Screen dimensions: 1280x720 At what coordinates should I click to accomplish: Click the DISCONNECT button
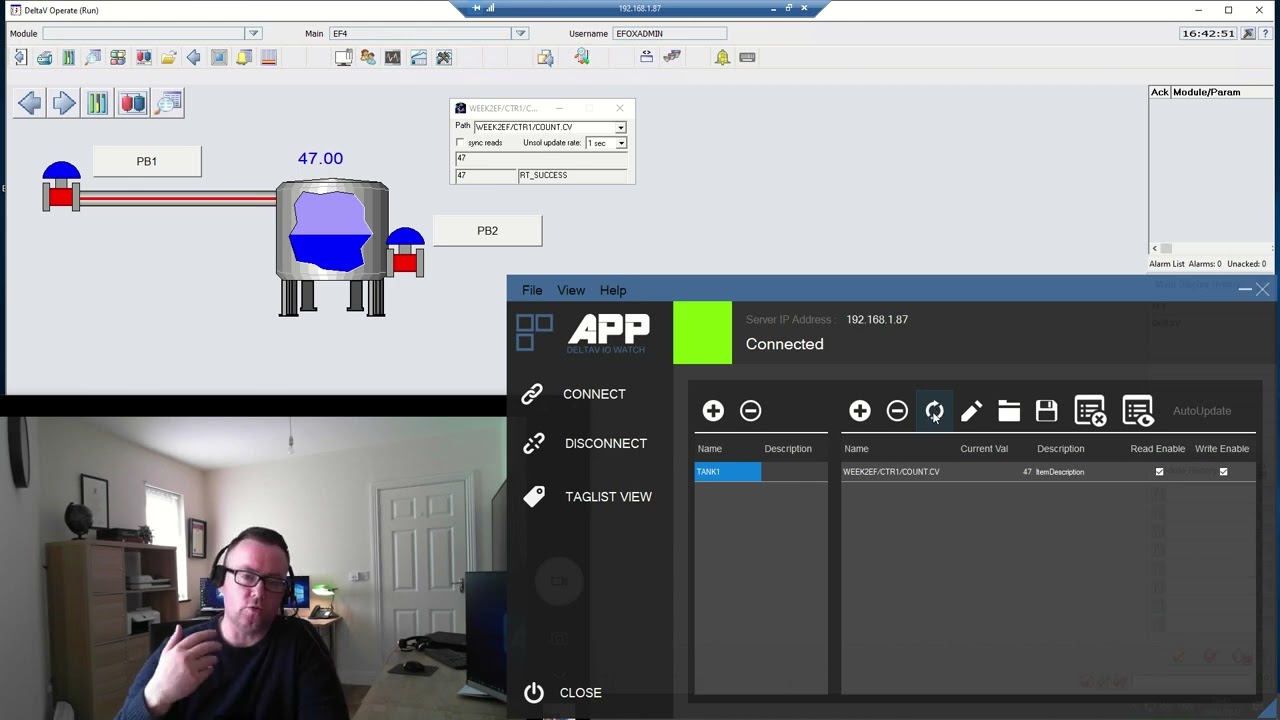coord(585,443)
